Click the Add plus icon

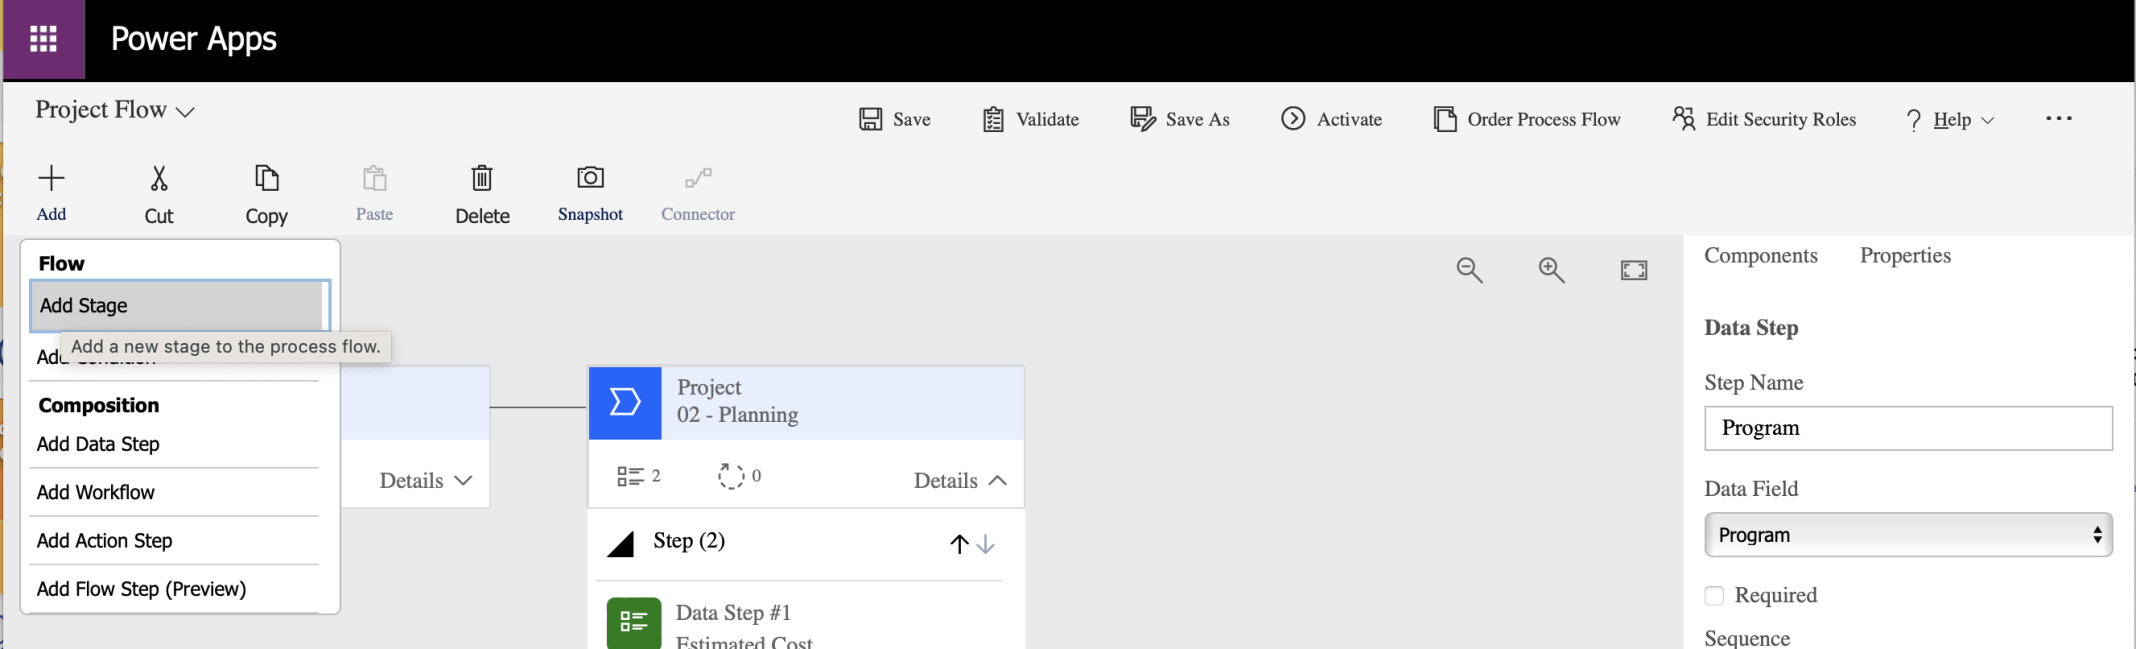51,178
